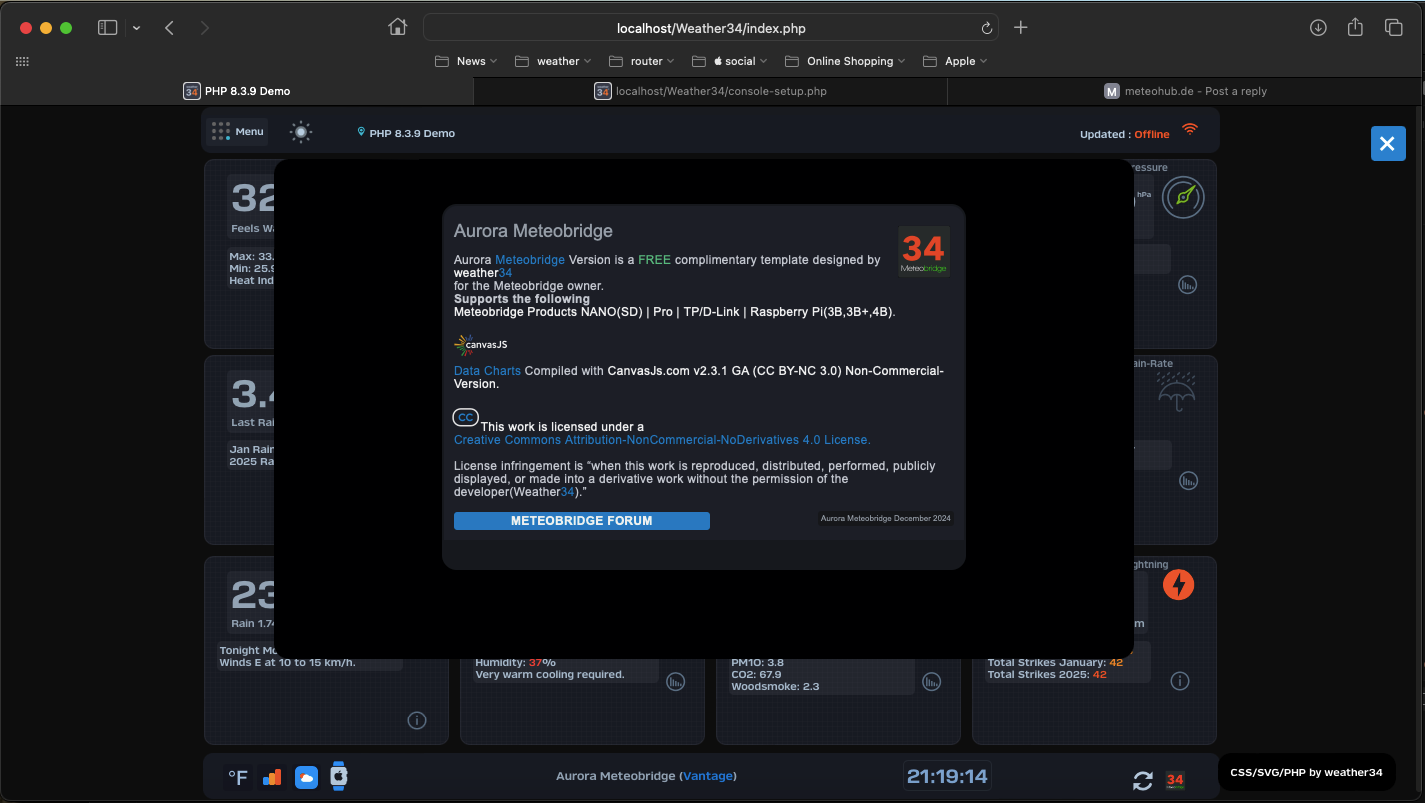Open the rain-rate chart icon

[1187, 481]
